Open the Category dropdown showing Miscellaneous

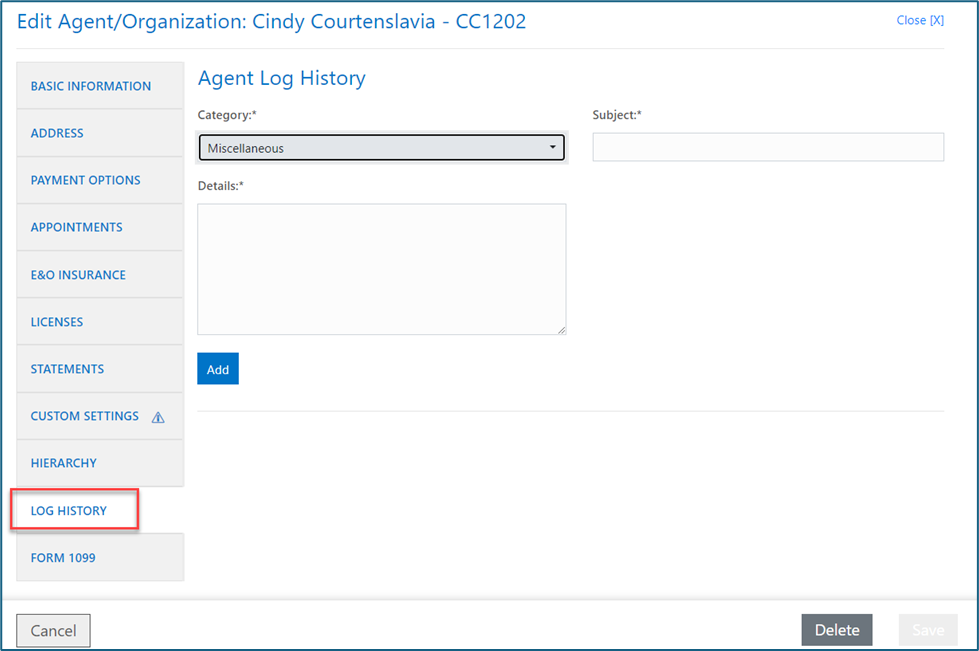pos(381,148)
